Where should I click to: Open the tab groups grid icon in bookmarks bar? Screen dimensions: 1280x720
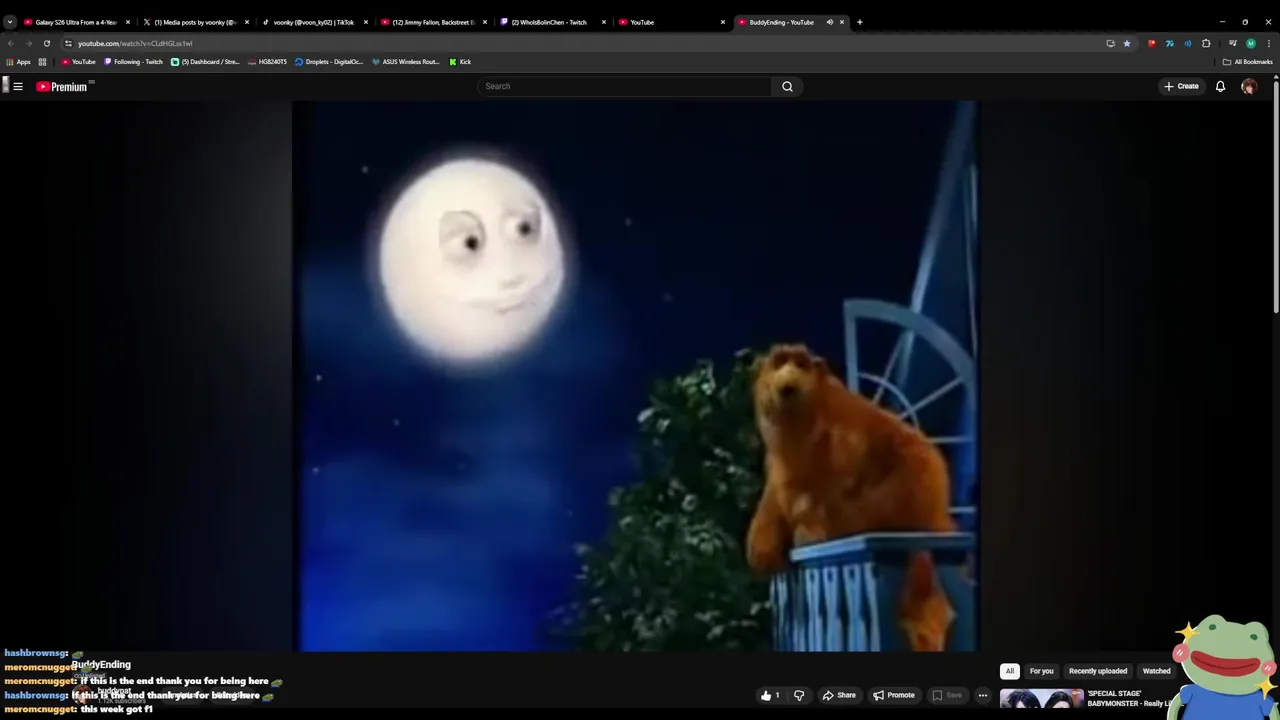coord(42,62)
